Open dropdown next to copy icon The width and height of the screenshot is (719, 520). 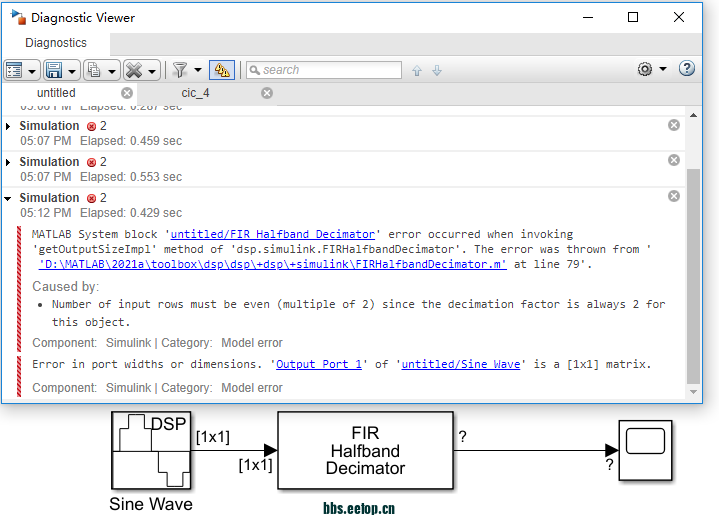point(111,72)
